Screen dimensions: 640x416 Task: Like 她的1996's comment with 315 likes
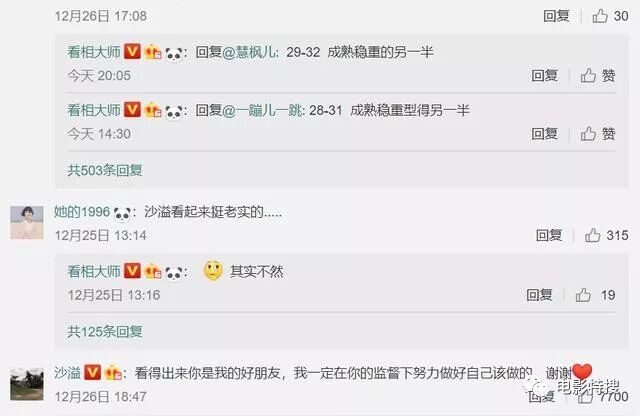point(592,235)
